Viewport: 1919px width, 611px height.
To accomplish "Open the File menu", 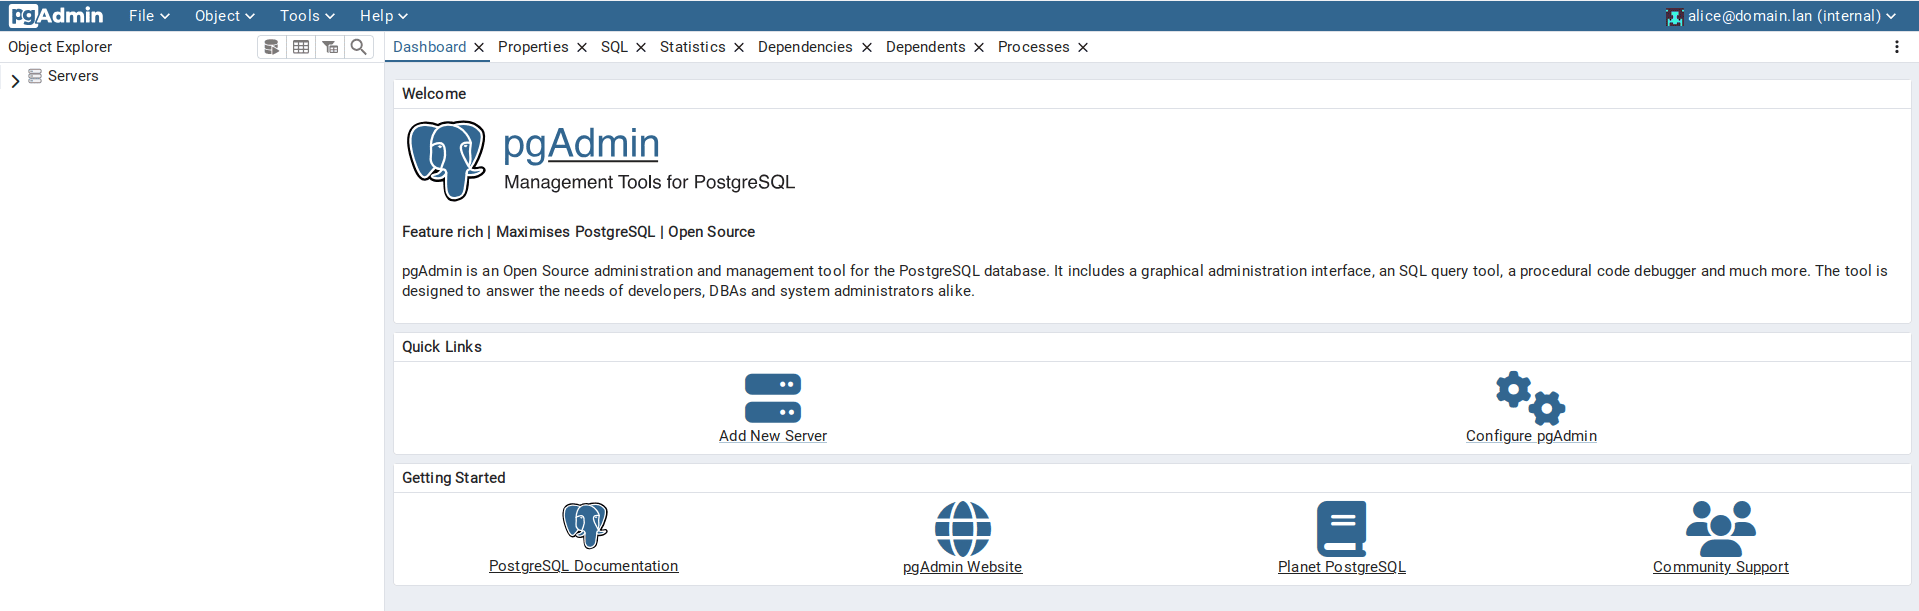I will (149, 16).
